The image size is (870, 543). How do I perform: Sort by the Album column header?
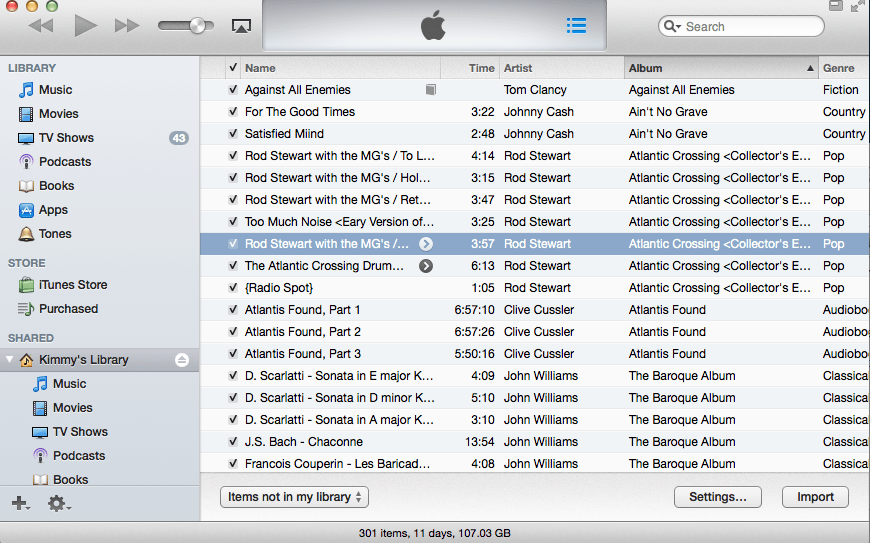(721, 68)
